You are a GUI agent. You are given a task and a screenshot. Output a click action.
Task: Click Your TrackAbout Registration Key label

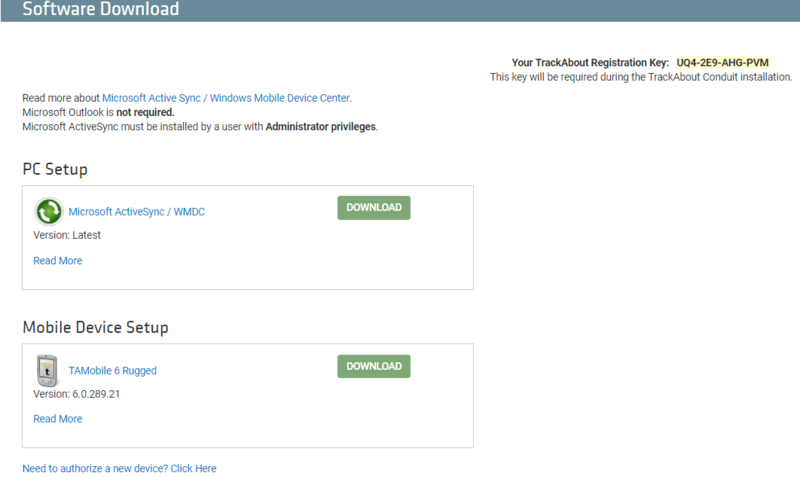[x=590, y=63]
